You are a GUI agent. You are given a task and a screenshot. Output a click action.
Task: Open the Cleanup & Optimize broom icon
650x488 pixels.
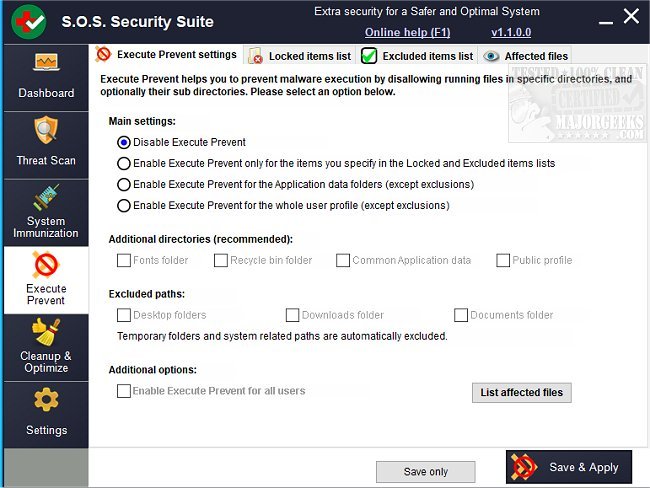point(45,331)
